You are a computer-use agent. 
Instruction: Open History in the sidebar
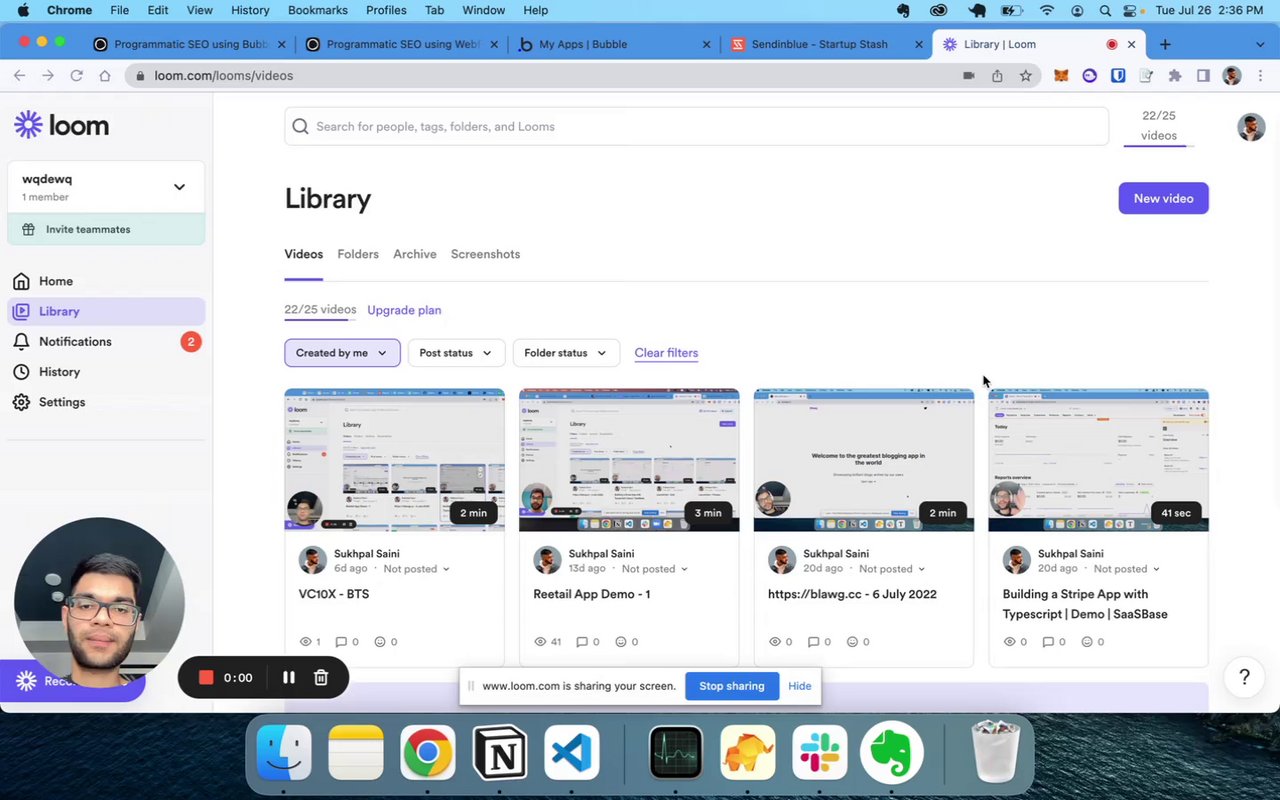point(59,371)
